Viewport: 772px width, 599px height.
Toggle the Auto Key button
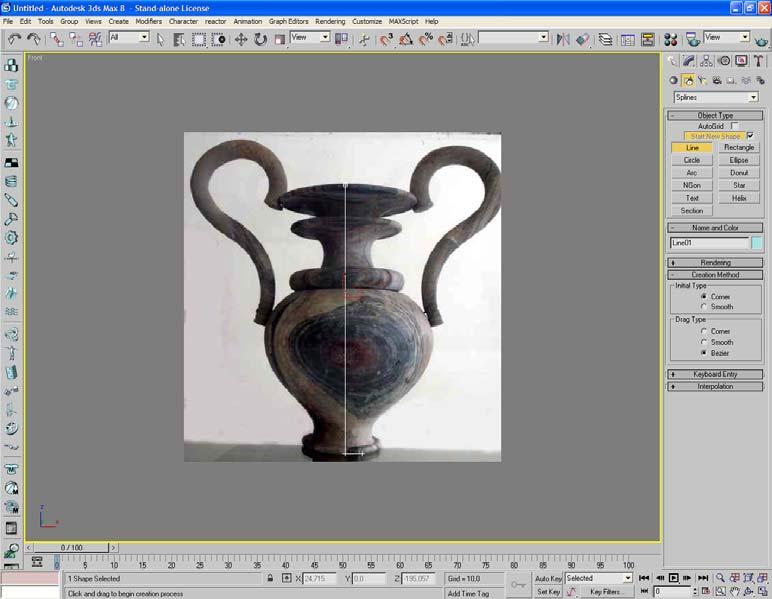tap(548, 578)
